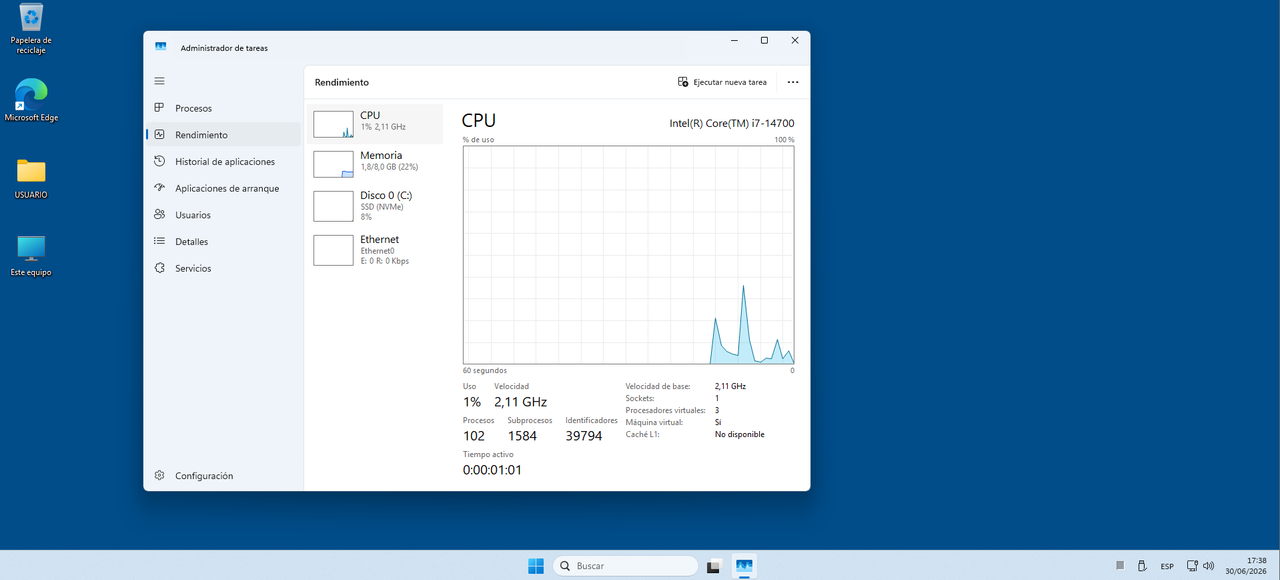Click Ejecutar nueva tarea button
The width and height of the screenshot is (1280, 580).
click(x=722, y=82)
